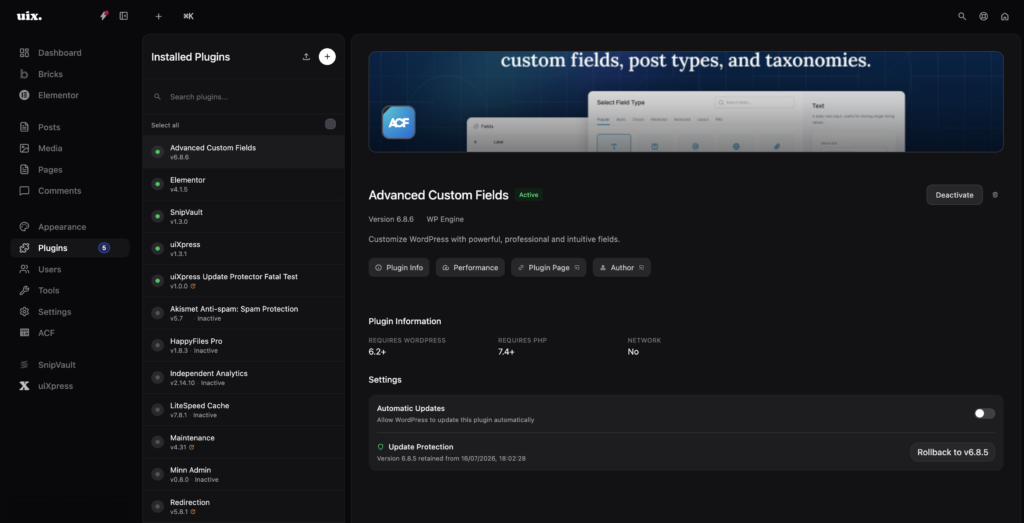Click the WP Engine author text

445,219
